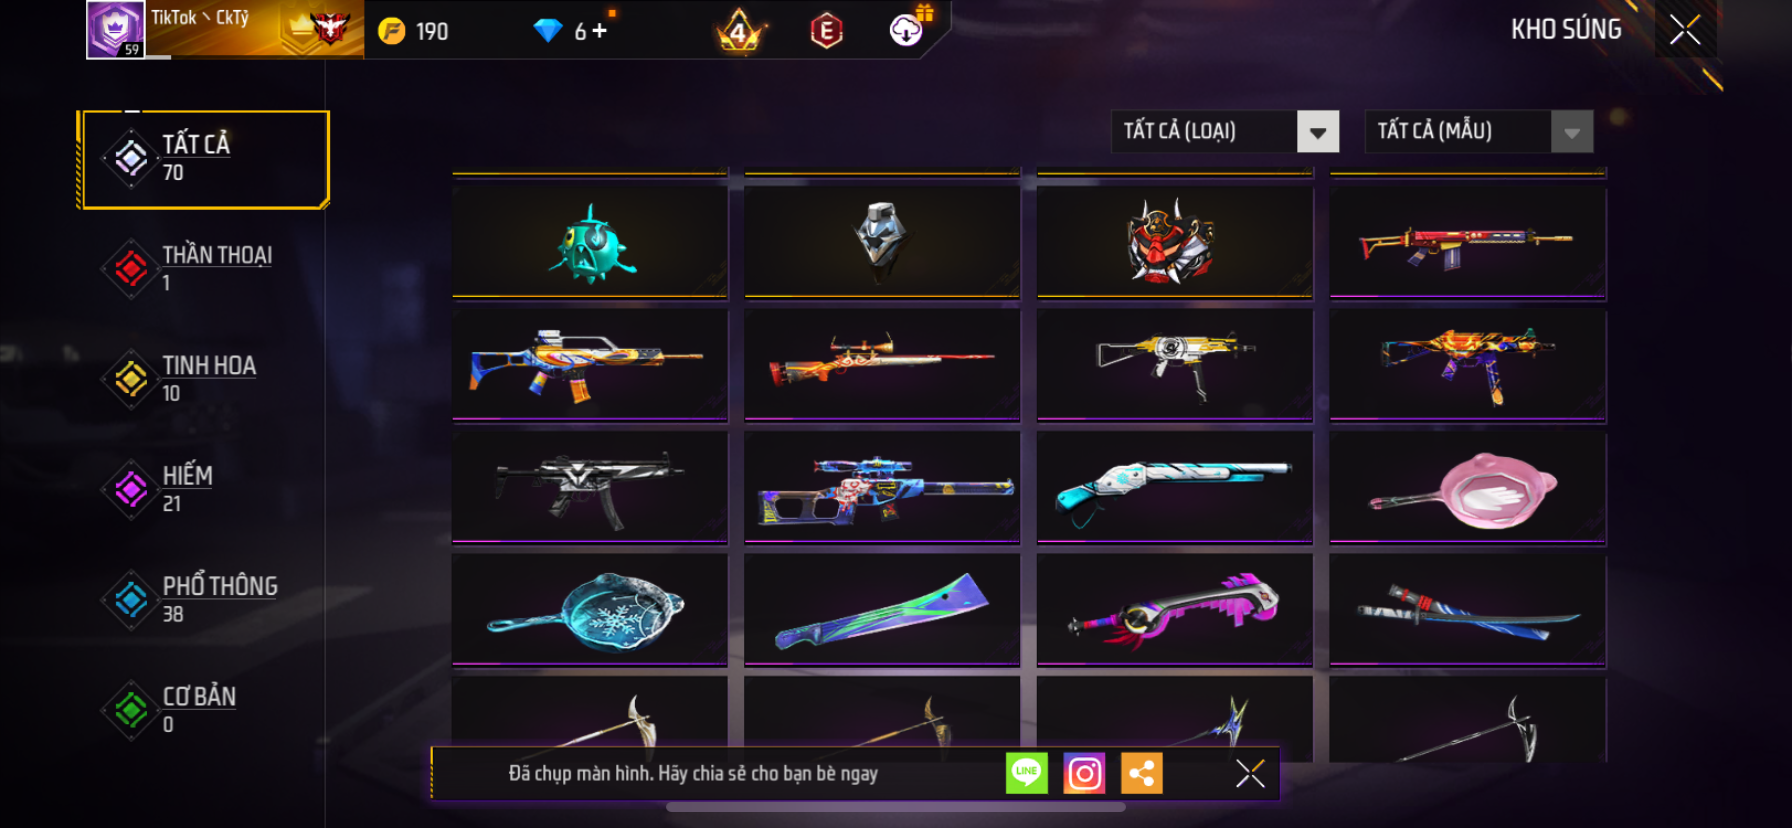Open the cloud download icon
Image resolution: width=1792 pixels, height=828 pixels.
908,29
